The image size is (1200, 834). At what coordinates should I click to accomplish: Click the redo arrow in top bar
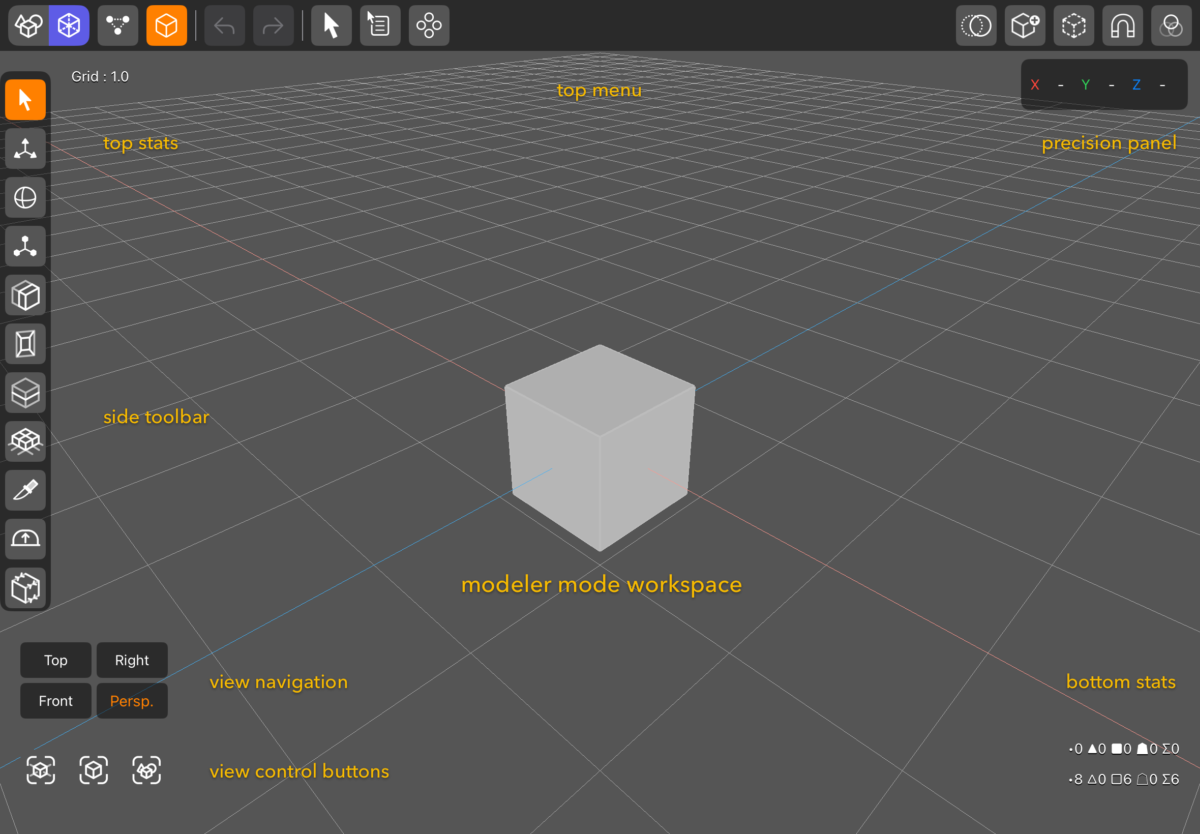(273, 26)
